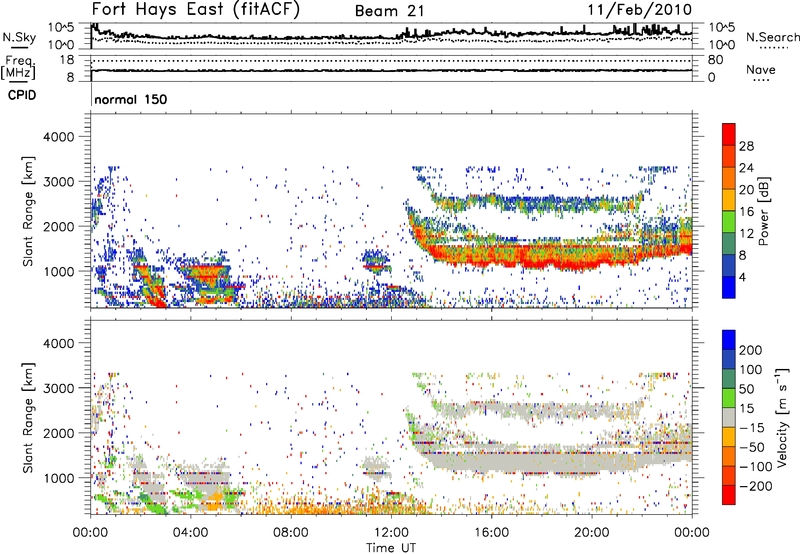
Task: Click the blue bottom segment of Power colorbar
Action: pyautogui.click(x=729, y=287)
